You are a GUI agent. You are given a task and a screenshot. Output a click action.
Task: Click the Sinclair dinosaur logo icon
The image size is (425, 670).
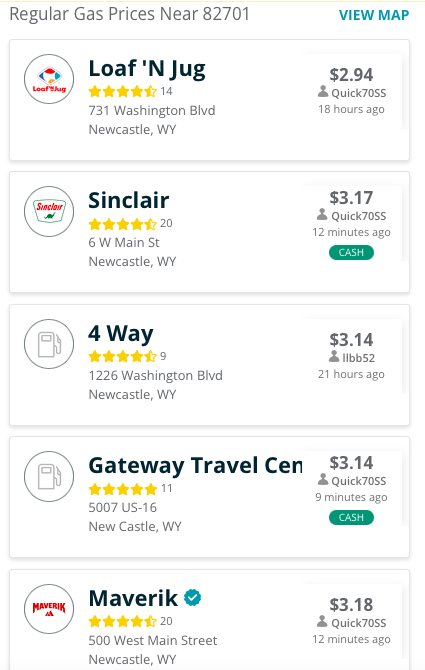click(x=49, y=212)
